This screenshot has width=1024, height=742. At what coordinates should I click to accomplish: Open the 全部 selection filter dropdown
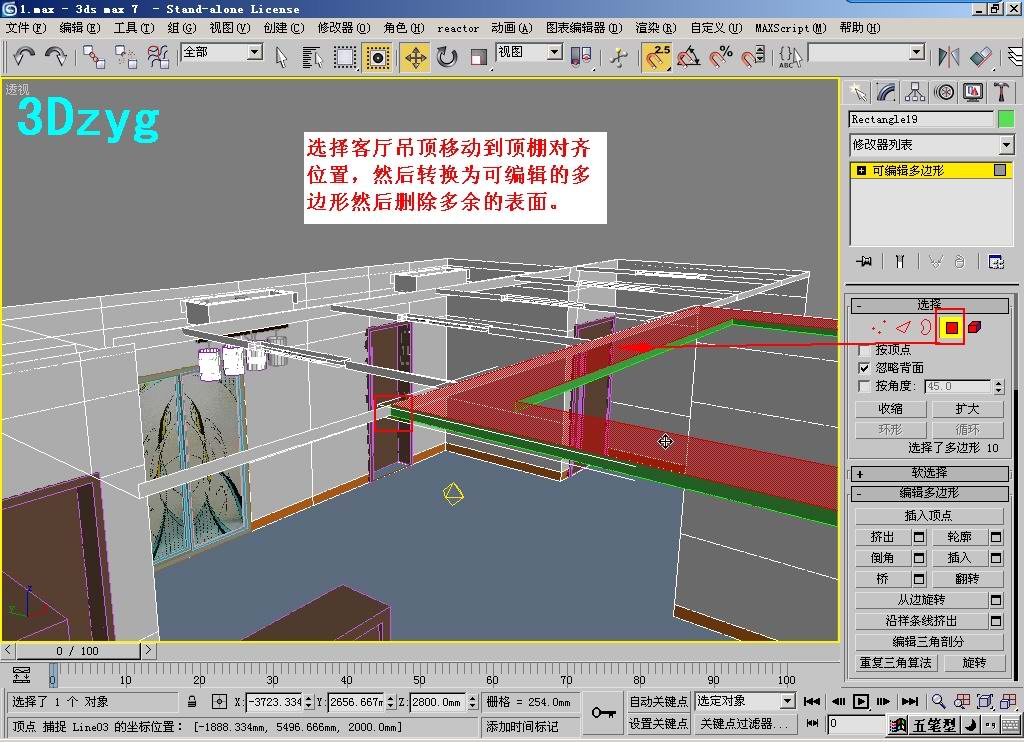click(x=255, y=52)
